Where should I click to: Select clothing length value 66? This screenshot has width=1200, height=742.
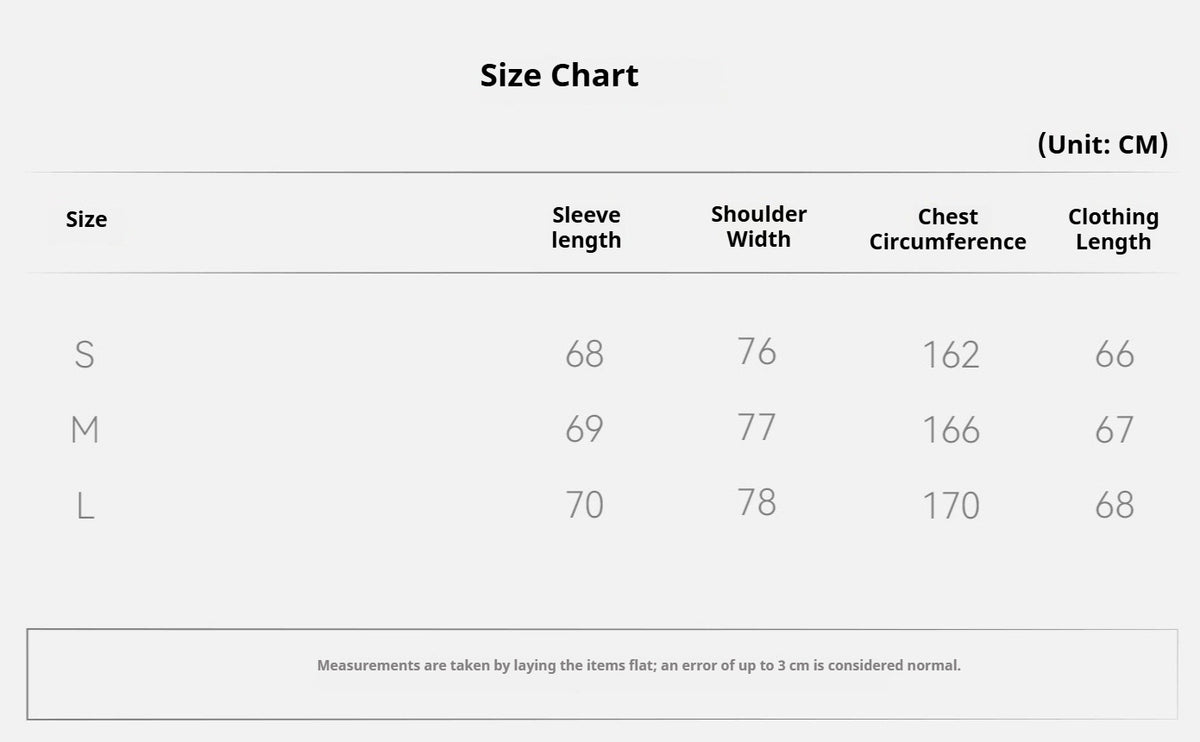pyautogui.click(x=1115, y=354)
